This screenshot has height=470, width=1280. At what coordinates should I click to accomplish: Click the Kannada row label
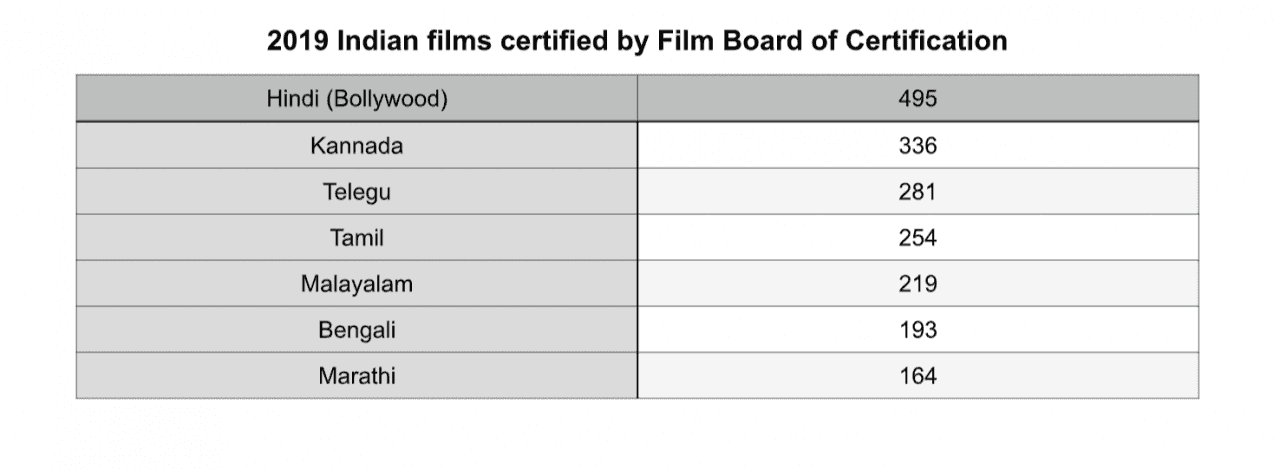pyautogui.click(x=357, y=146)
